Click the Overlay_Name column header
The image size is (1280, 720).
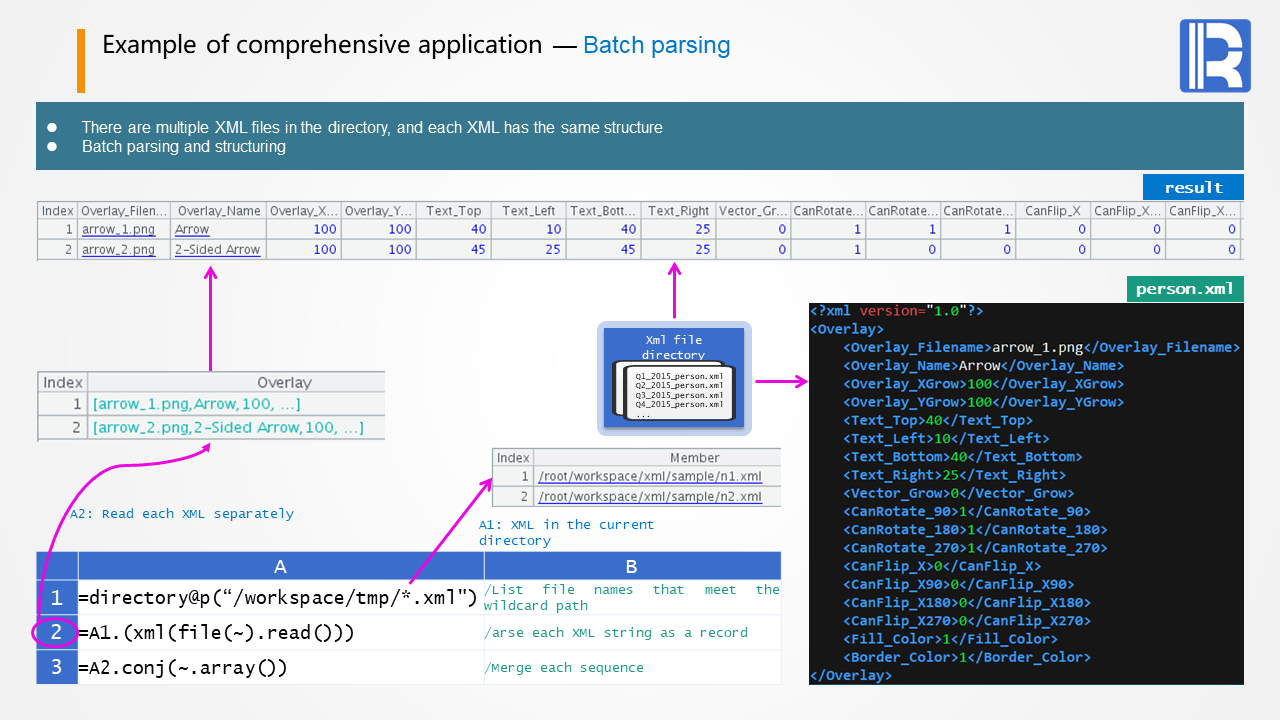click(217, 211)
